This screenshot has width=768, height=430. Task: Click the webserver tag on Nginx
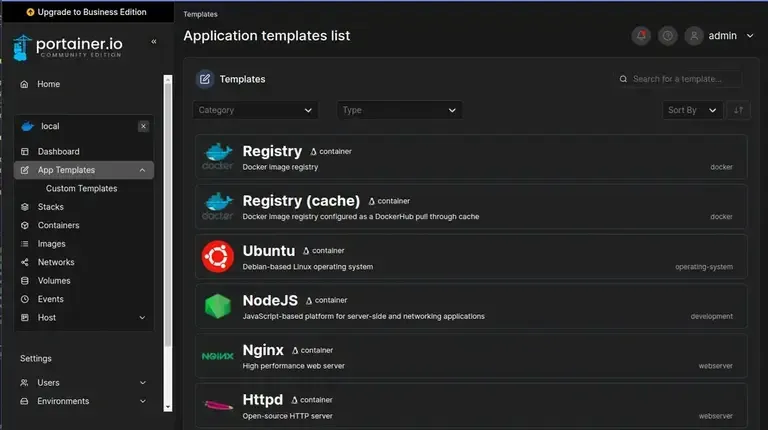(x=716, y=366)
